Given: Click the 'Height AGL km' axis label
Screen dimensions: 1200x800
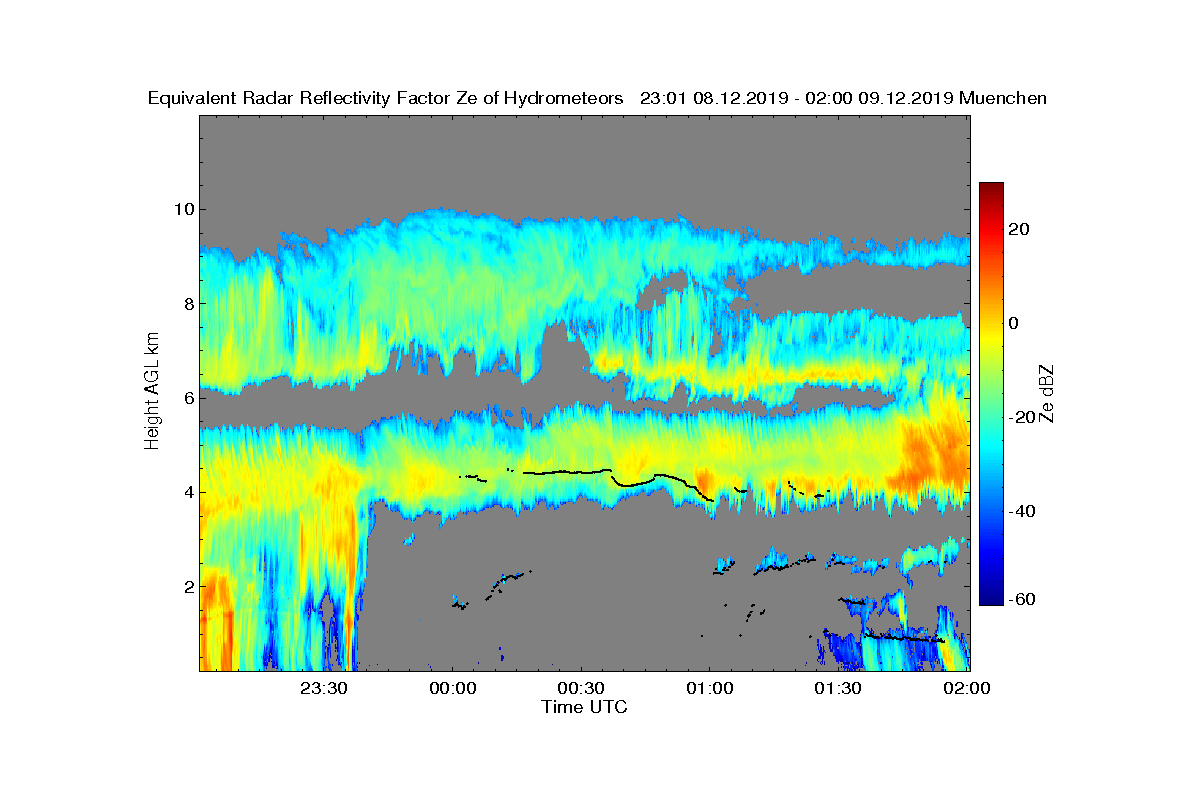Looking at the screenshot, I should [x=152, y=392].
